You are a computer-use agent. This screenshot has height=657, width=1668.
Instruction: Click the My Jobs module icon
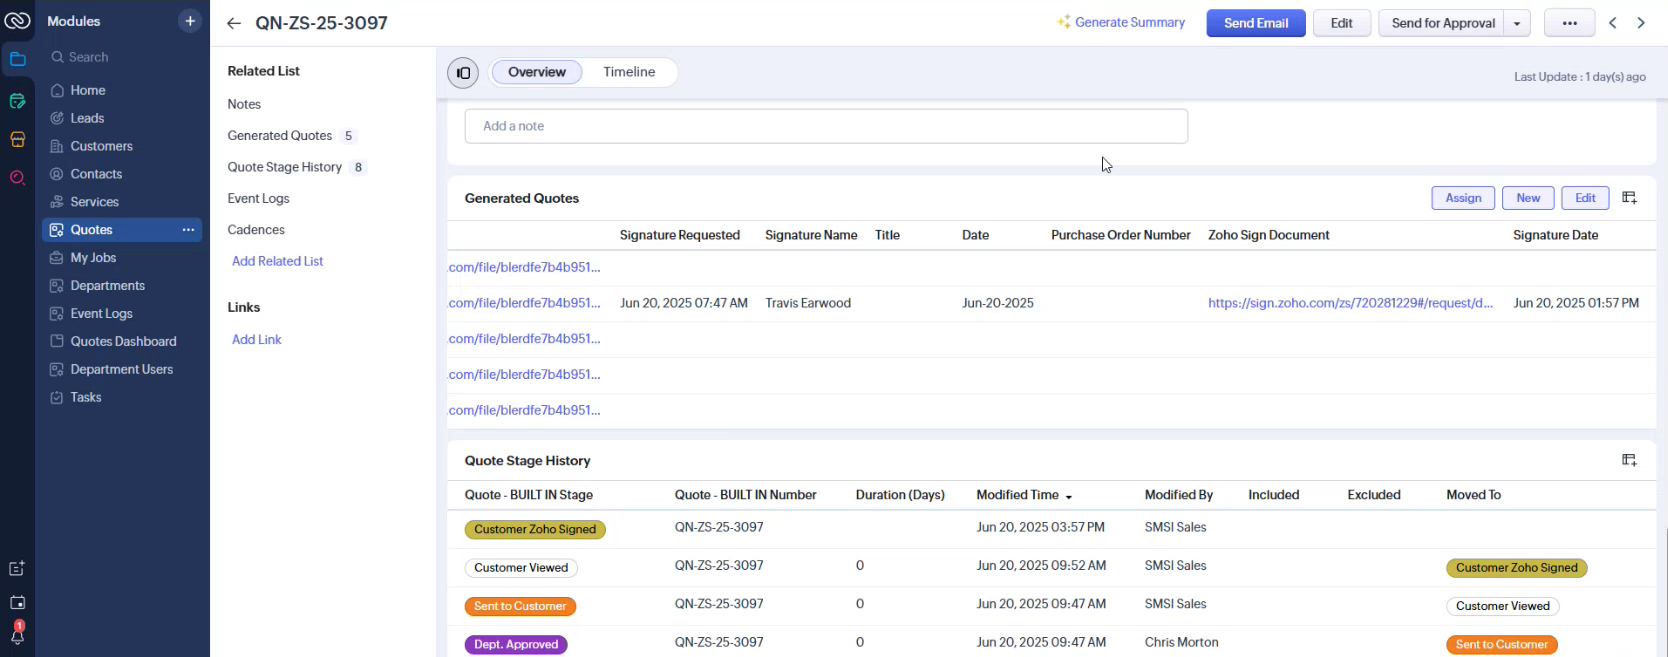(x=57, y=258)
